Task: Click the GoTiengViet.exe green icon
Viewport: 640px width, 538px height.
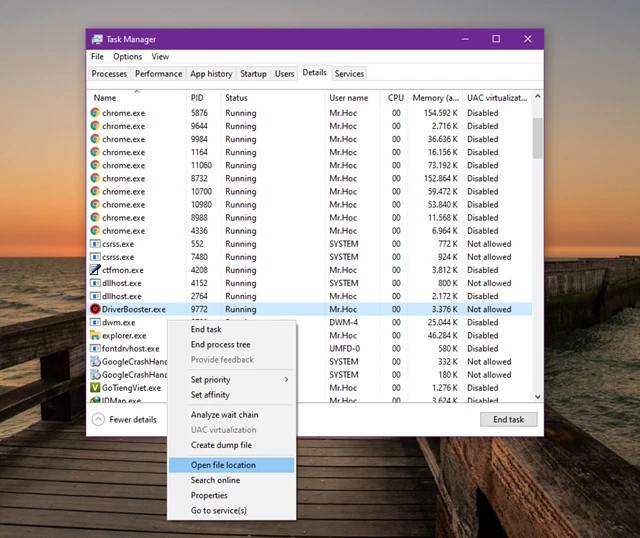Action: [95, 388]
